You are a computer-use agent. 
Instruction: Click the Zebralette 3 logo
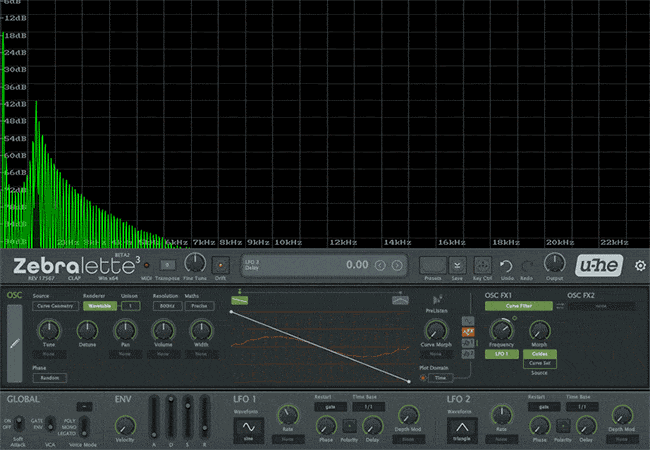pyautogui.click(x=75, y=266)
